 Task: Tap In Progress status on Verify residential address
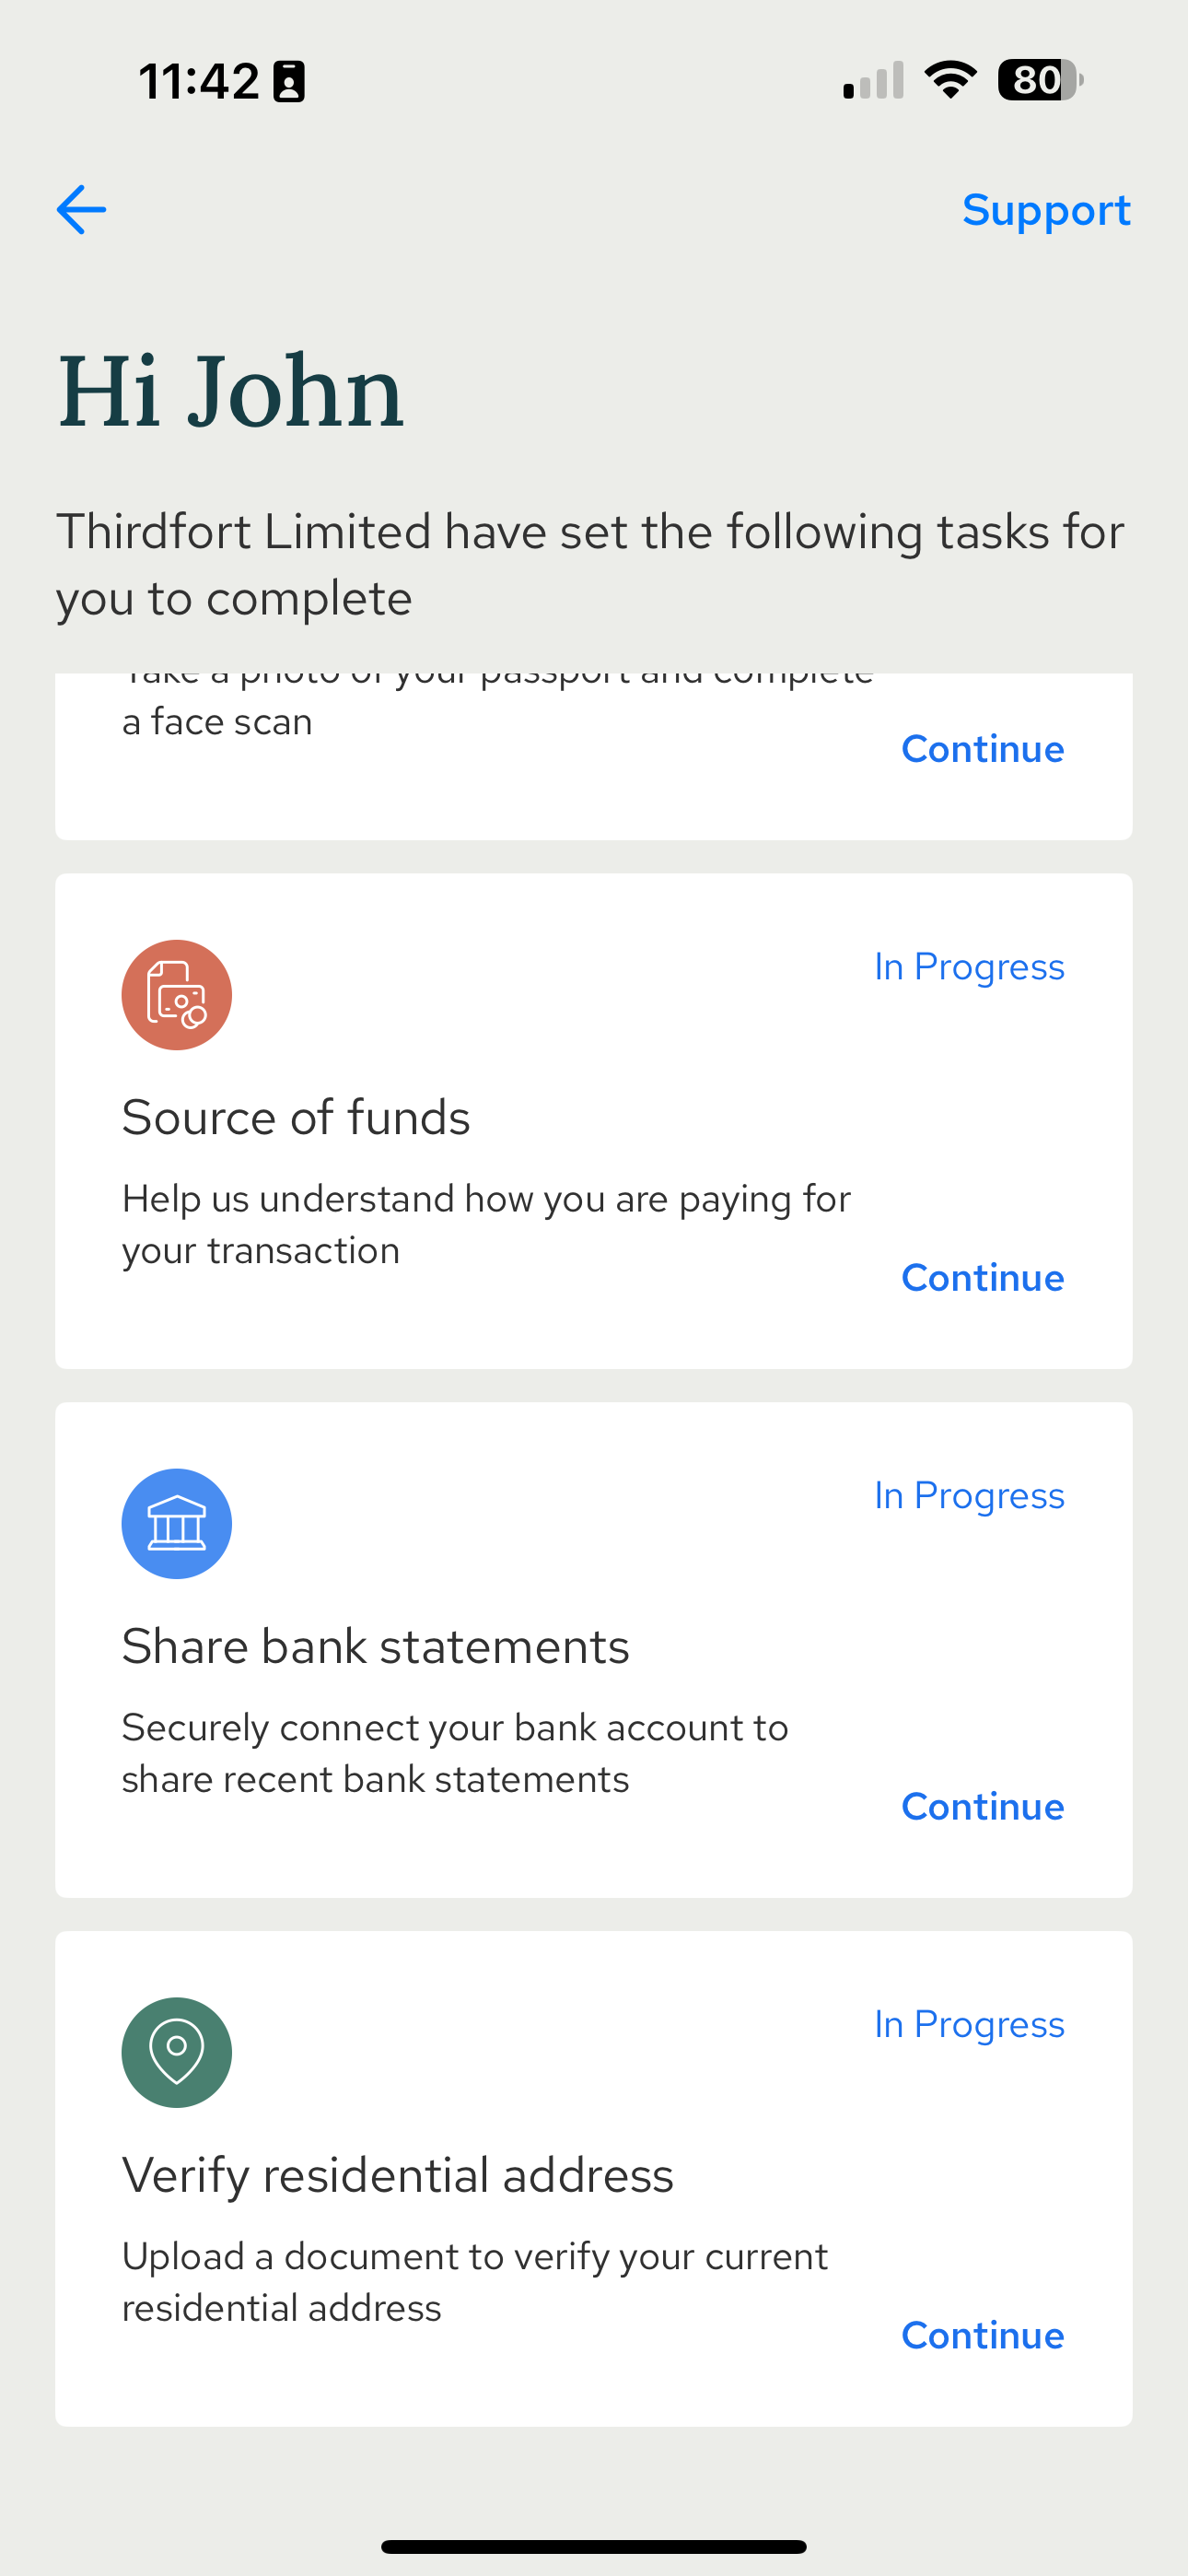tap(969, 2025)
